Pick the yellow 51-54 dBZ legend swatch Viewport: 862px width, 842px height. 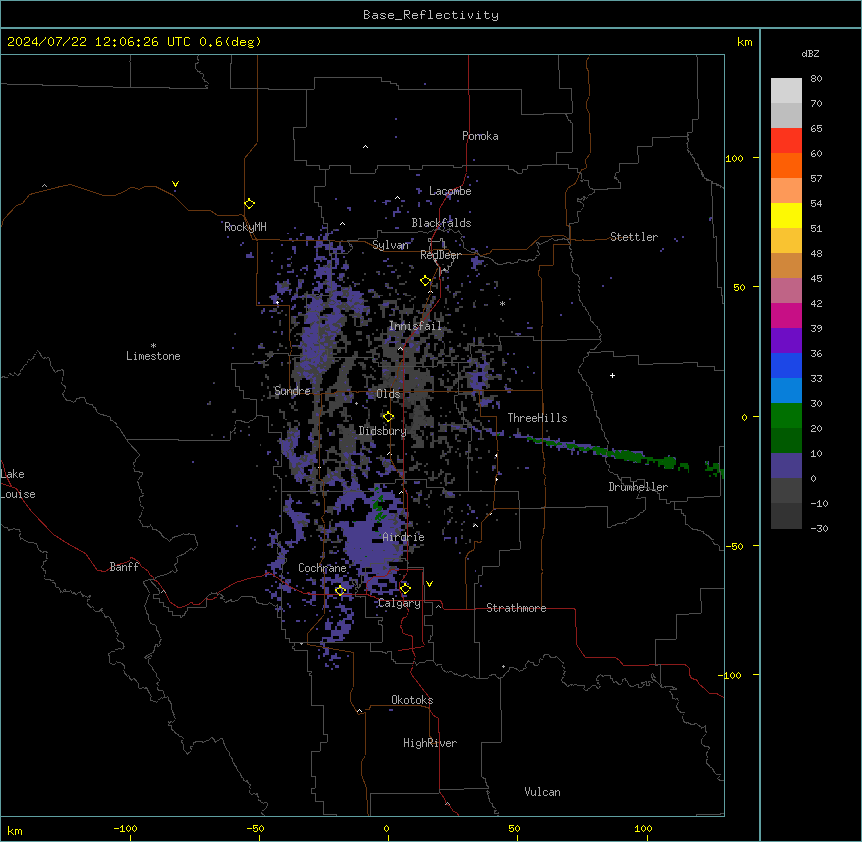(x=786, y=215)
